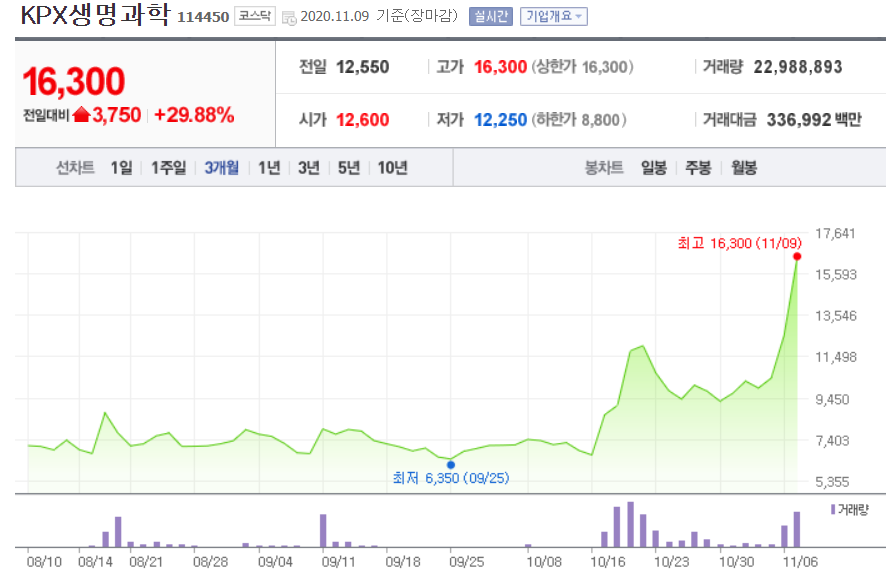The height and width of the screenshot is (586, 886).
Task: Open the 주봉 weekly candle chart
Action: [x=698, y=168]
